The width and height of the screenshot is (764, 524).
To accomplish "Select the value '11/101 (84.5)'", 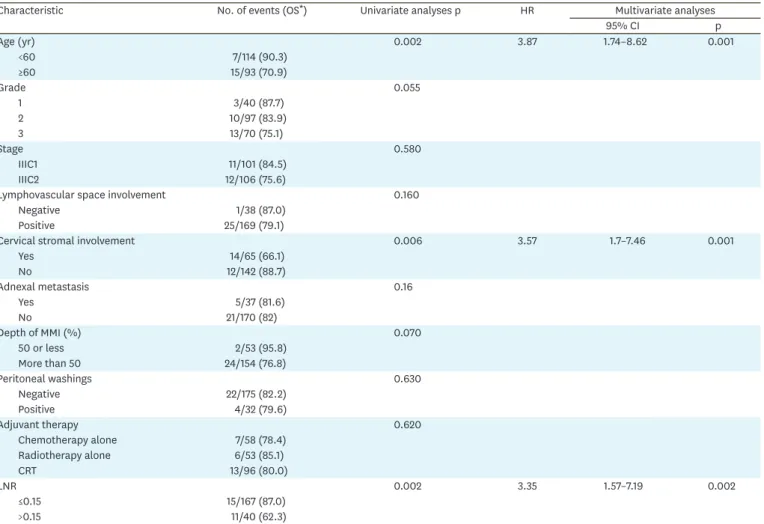I will click(x=257, y=165).
